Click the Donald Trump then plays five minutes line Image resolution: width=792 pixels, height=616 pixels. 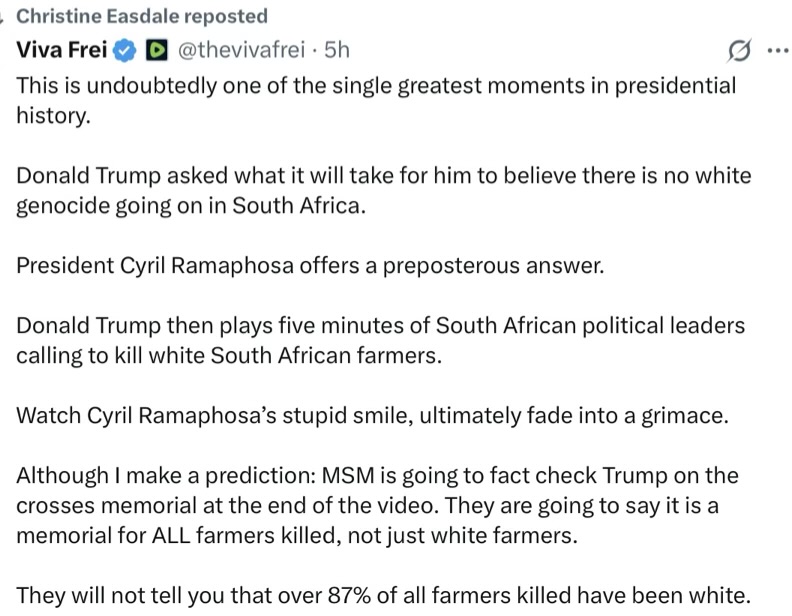380,326
